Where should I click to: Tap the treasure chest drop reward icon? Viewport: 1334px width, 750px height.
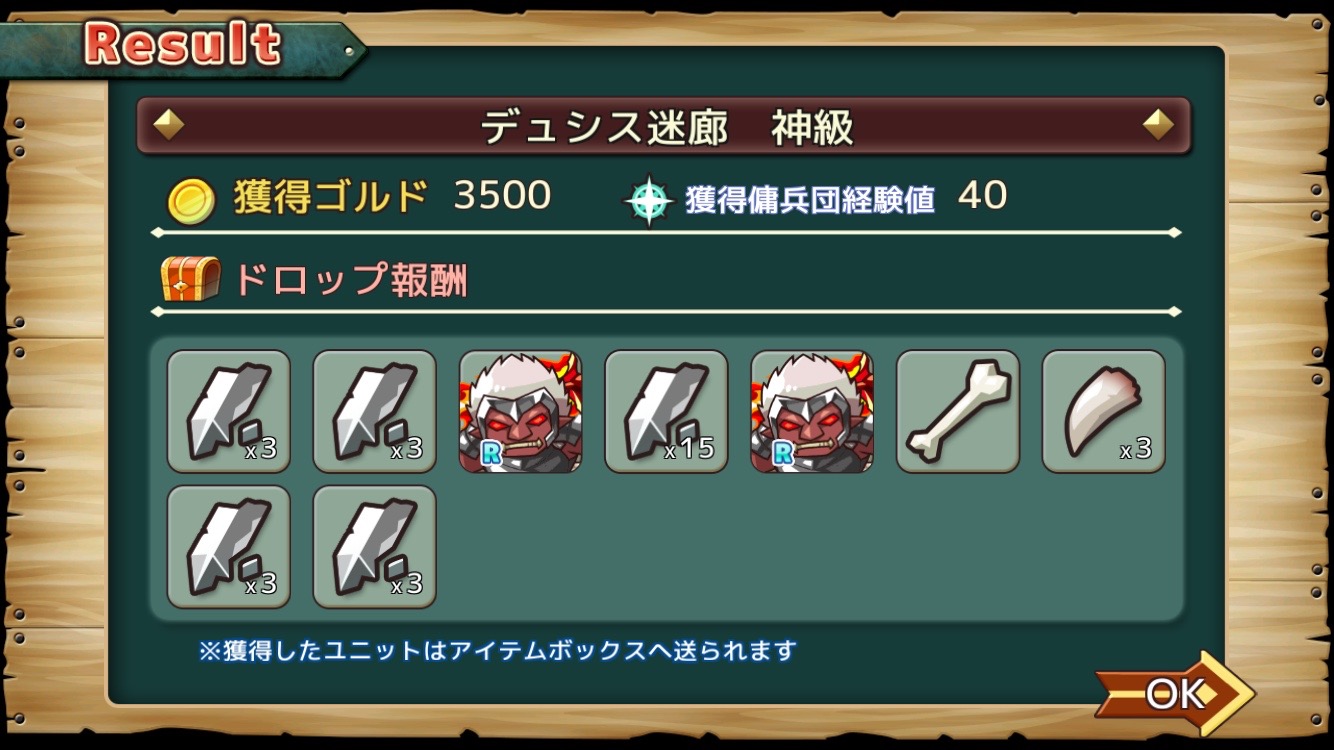coord(190,279)
